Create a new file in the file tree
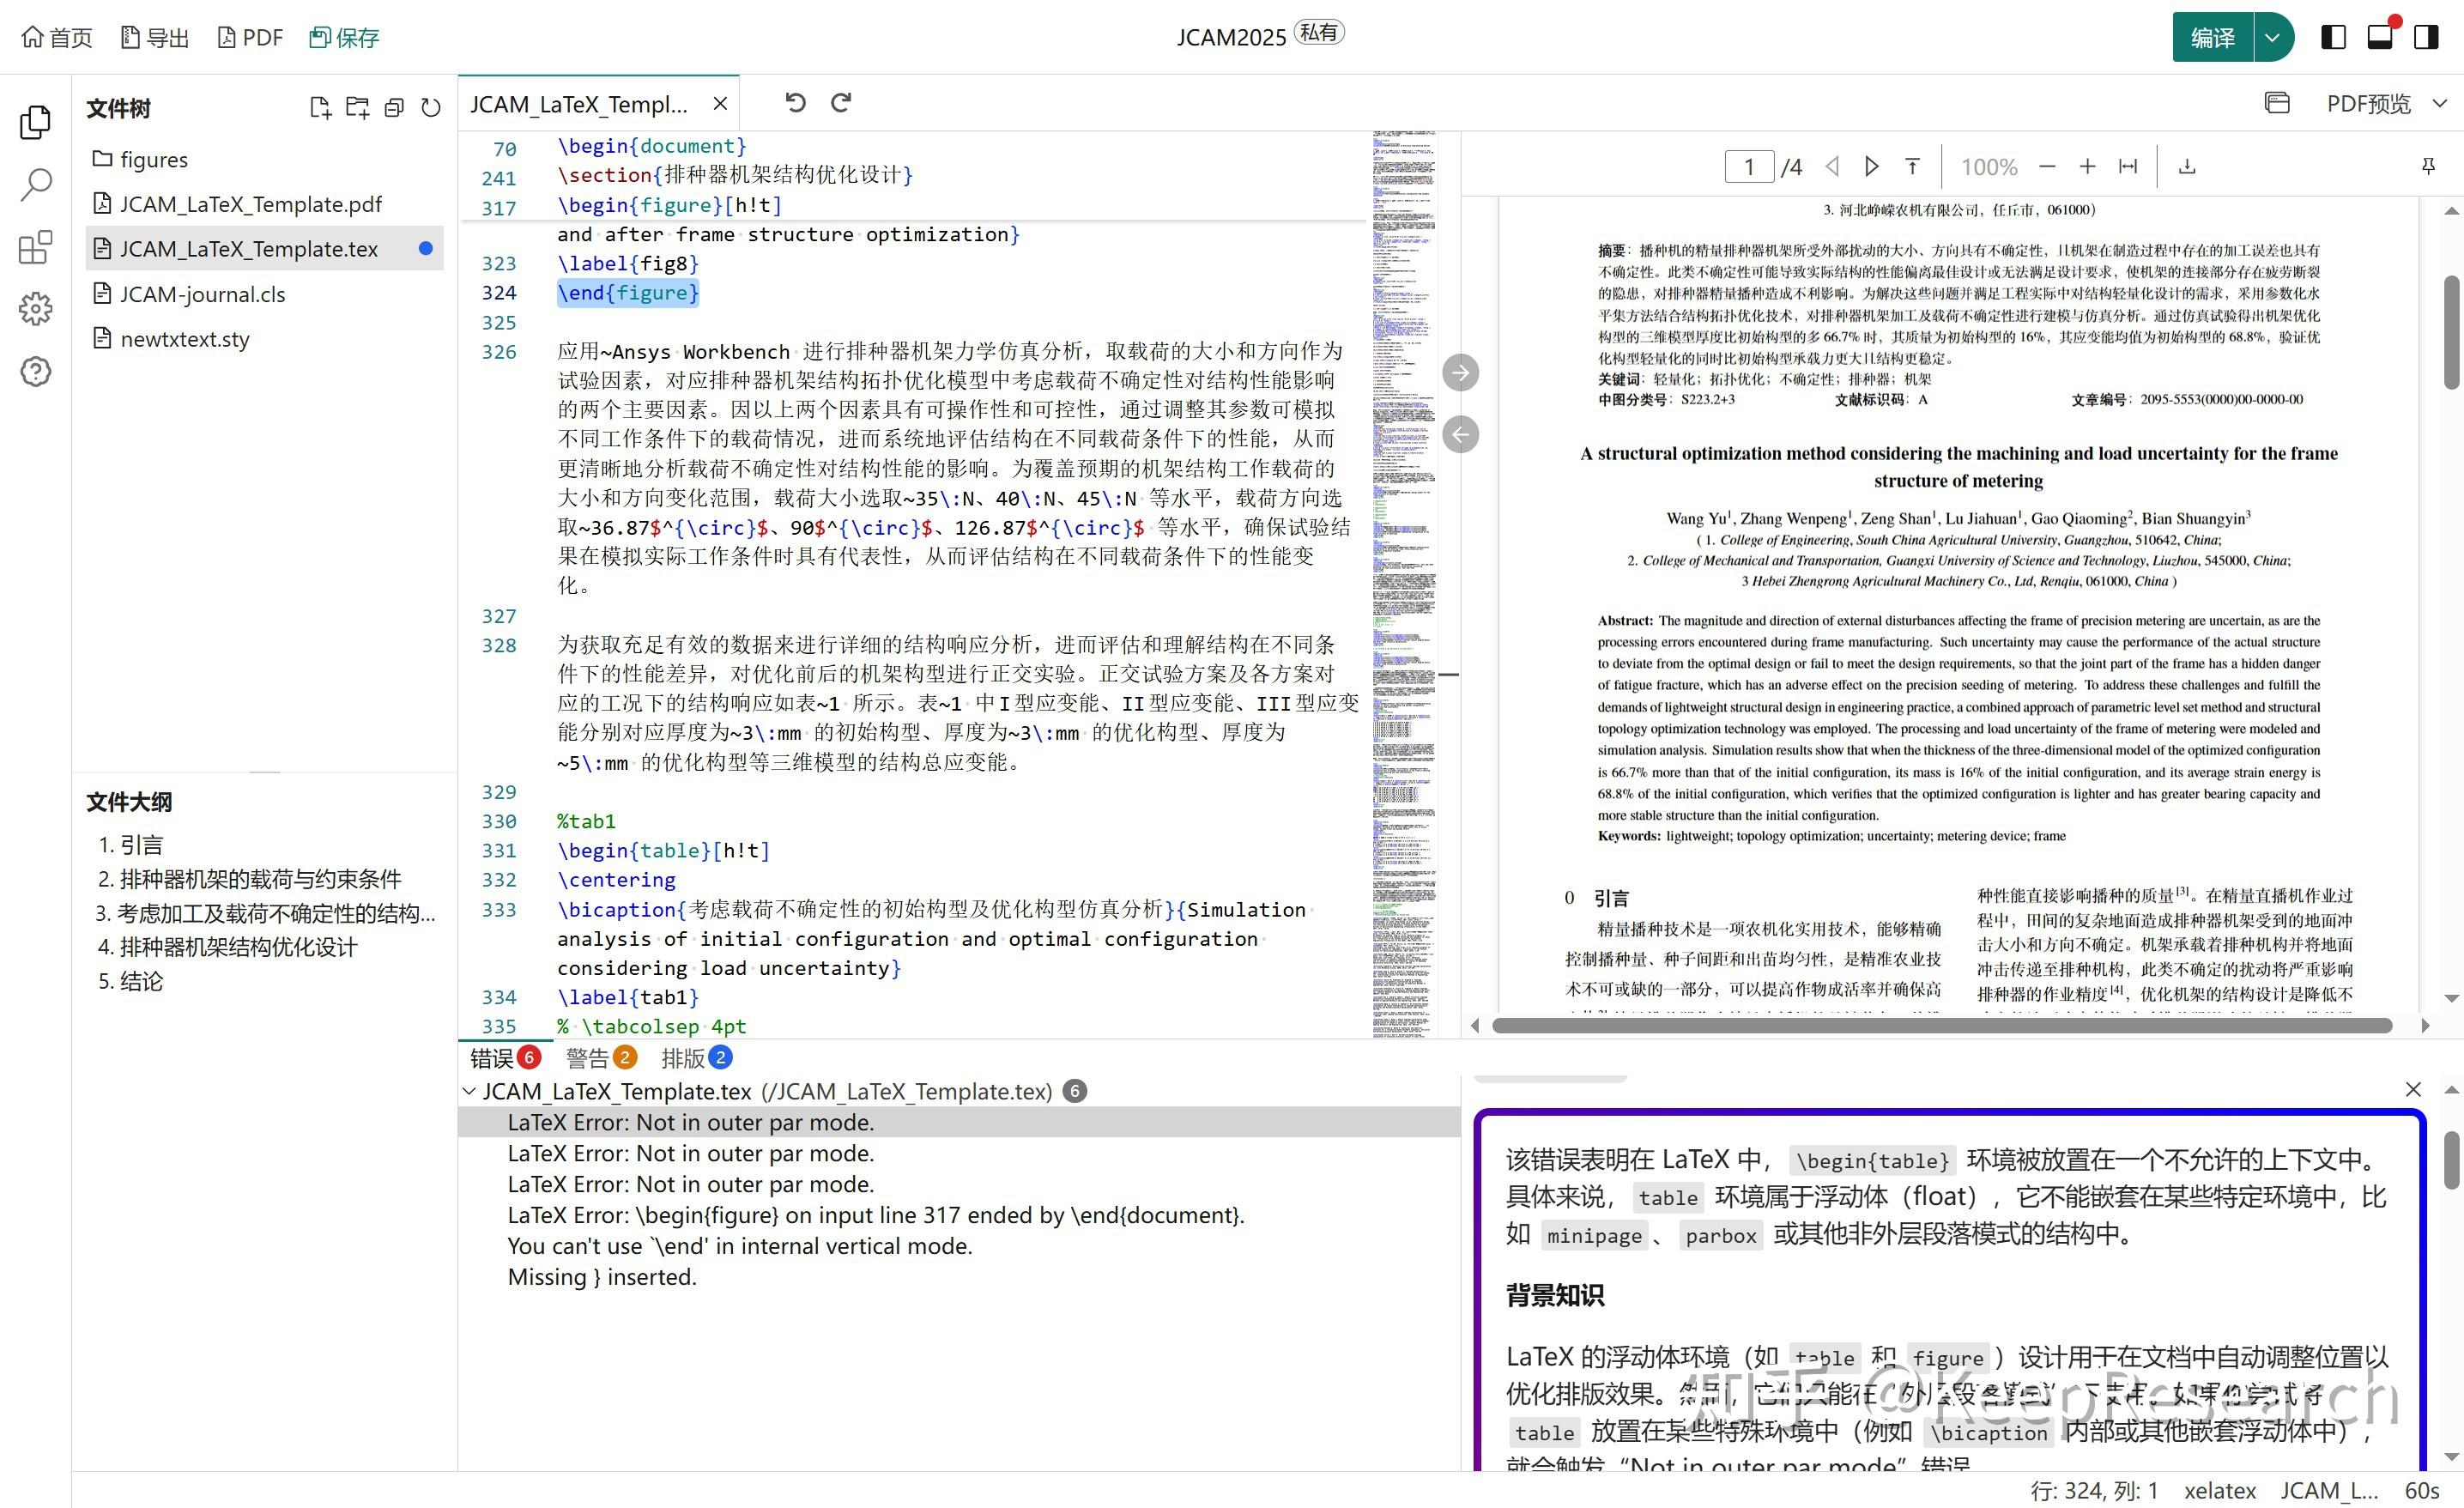The image size is (2464, 1508). point(320,108)
